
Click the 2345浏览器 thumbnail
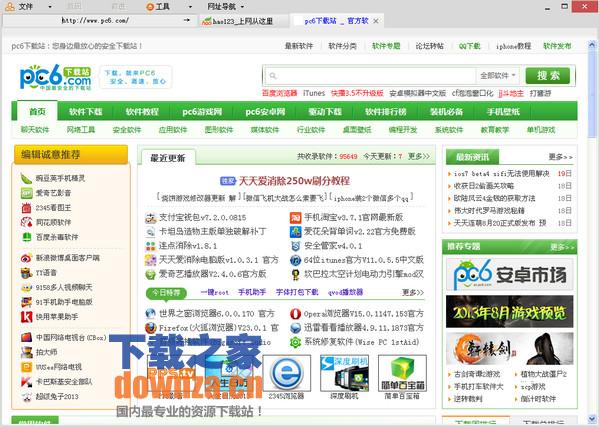[x=287, y=374]
